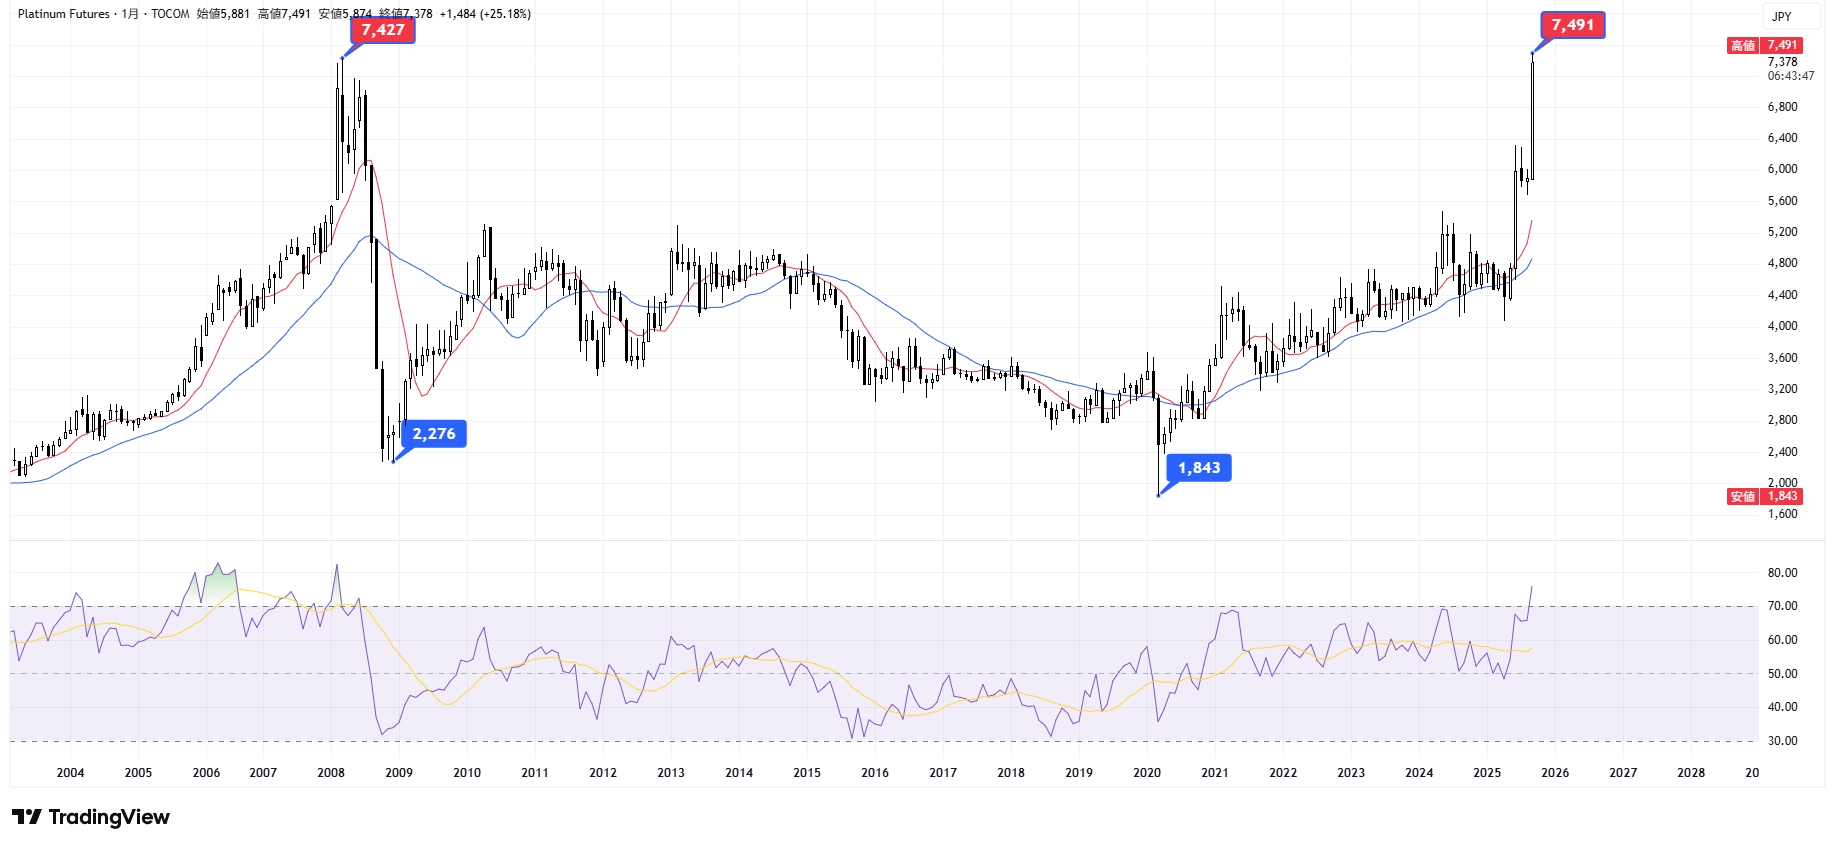
Task: Click the current price 7,378 on axis
Action: point(1782,62)
